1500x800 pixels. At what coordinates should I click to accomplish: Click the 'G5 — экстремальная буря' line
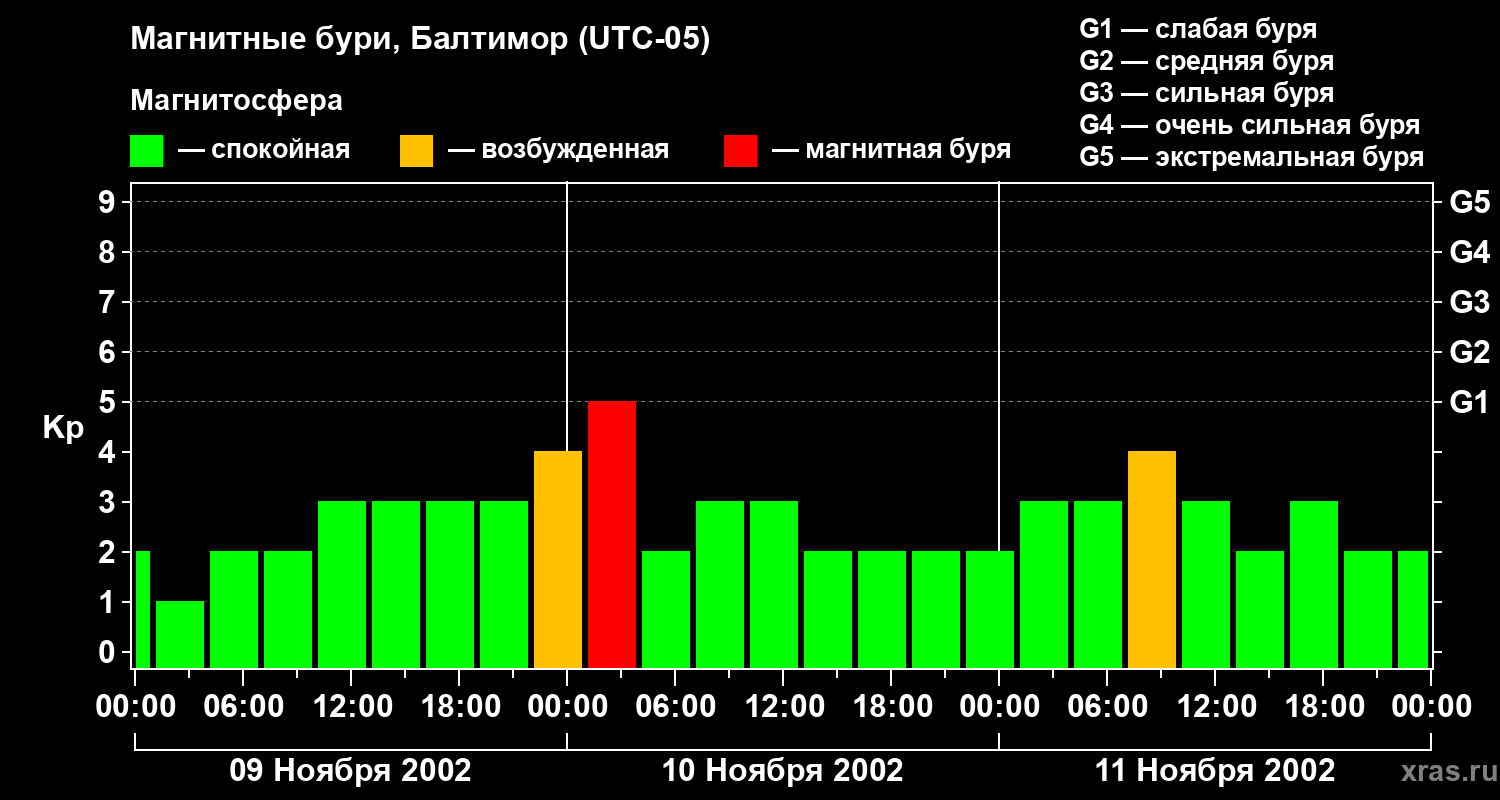tap(1251, 158)
